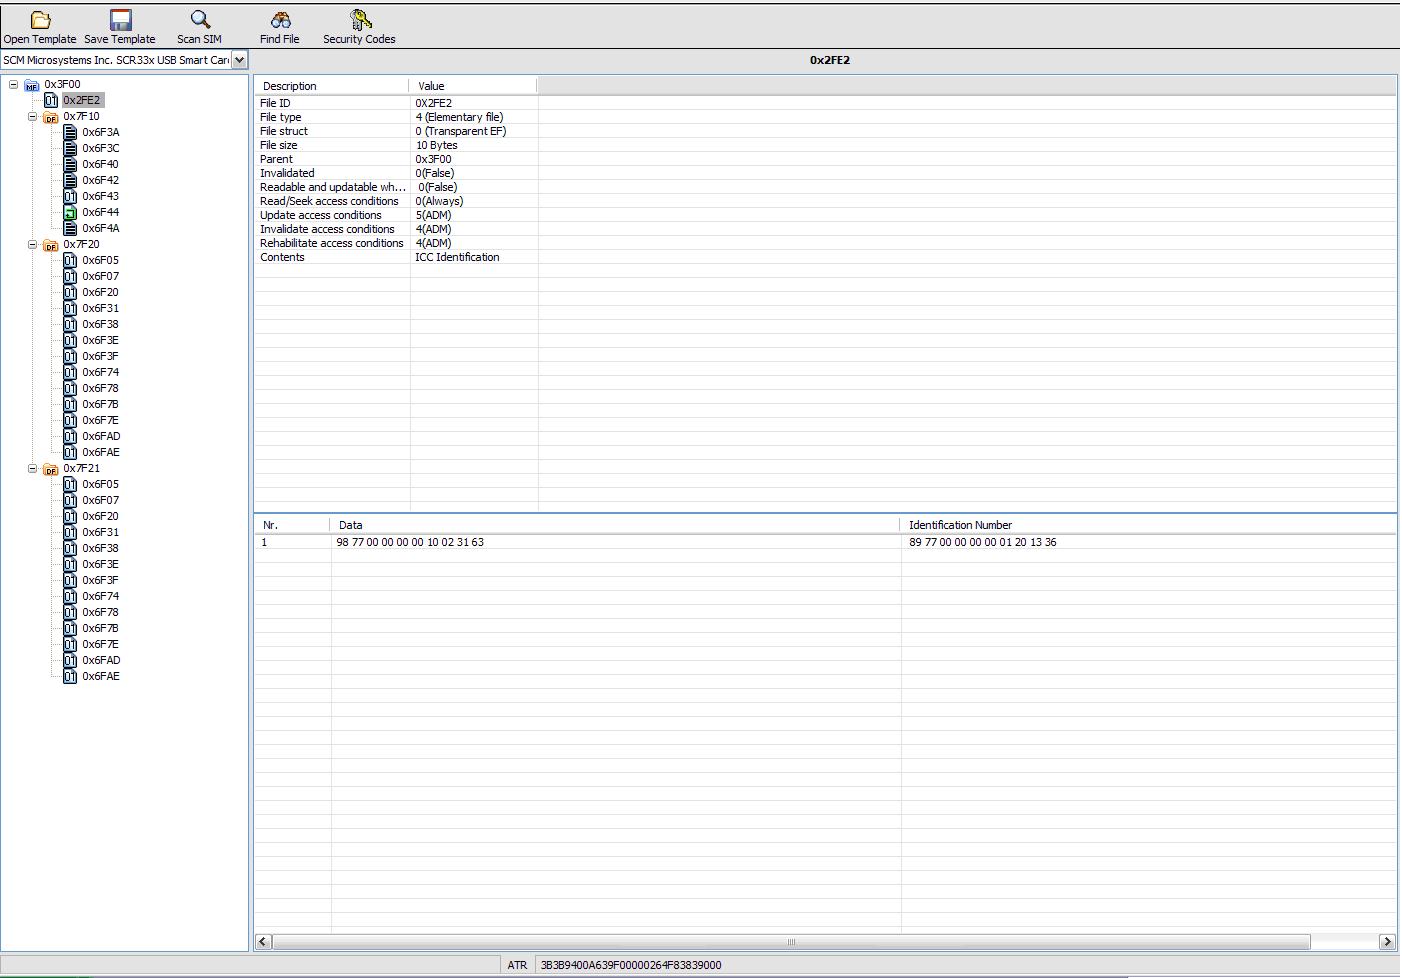Select 0x6F05 under 0x7F21

pos(100,484)
